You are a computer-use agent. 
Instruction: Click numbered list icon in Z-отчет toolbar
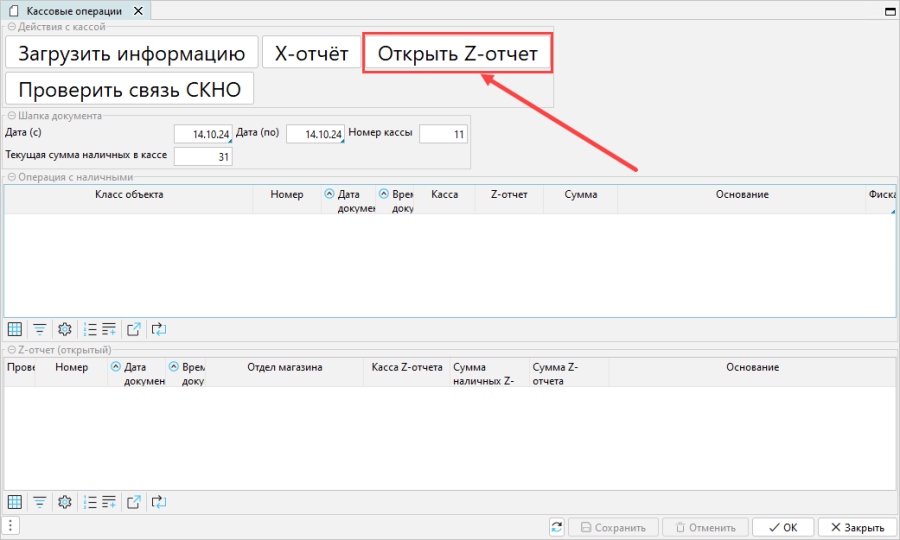(90, 502)
